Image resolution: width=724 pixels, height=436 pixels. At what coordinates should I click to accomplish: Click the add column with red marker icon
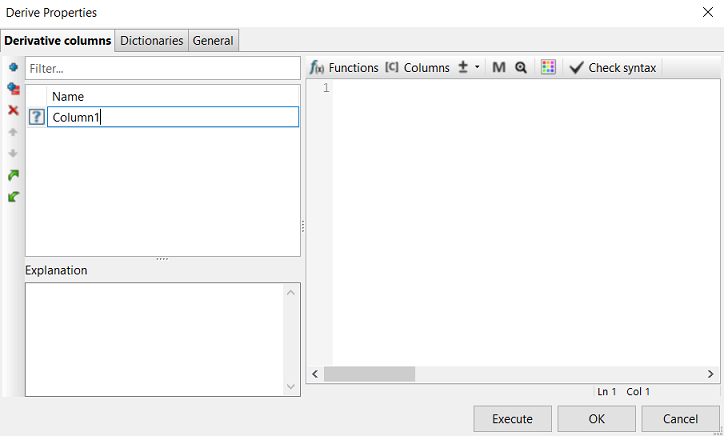point(13,89)
